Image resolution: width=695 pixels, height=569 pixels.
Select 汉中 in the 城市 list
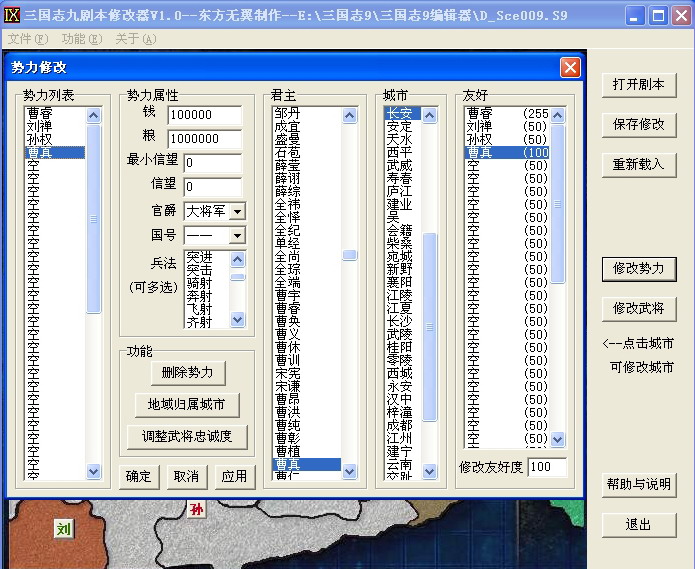tap(402, 399)
